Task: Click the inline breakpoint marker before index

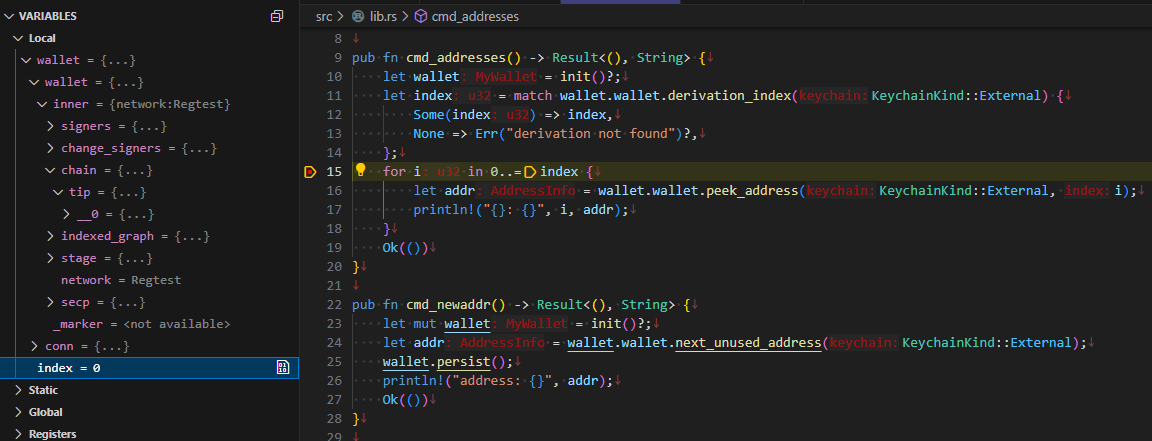Action: coord(530,172)
